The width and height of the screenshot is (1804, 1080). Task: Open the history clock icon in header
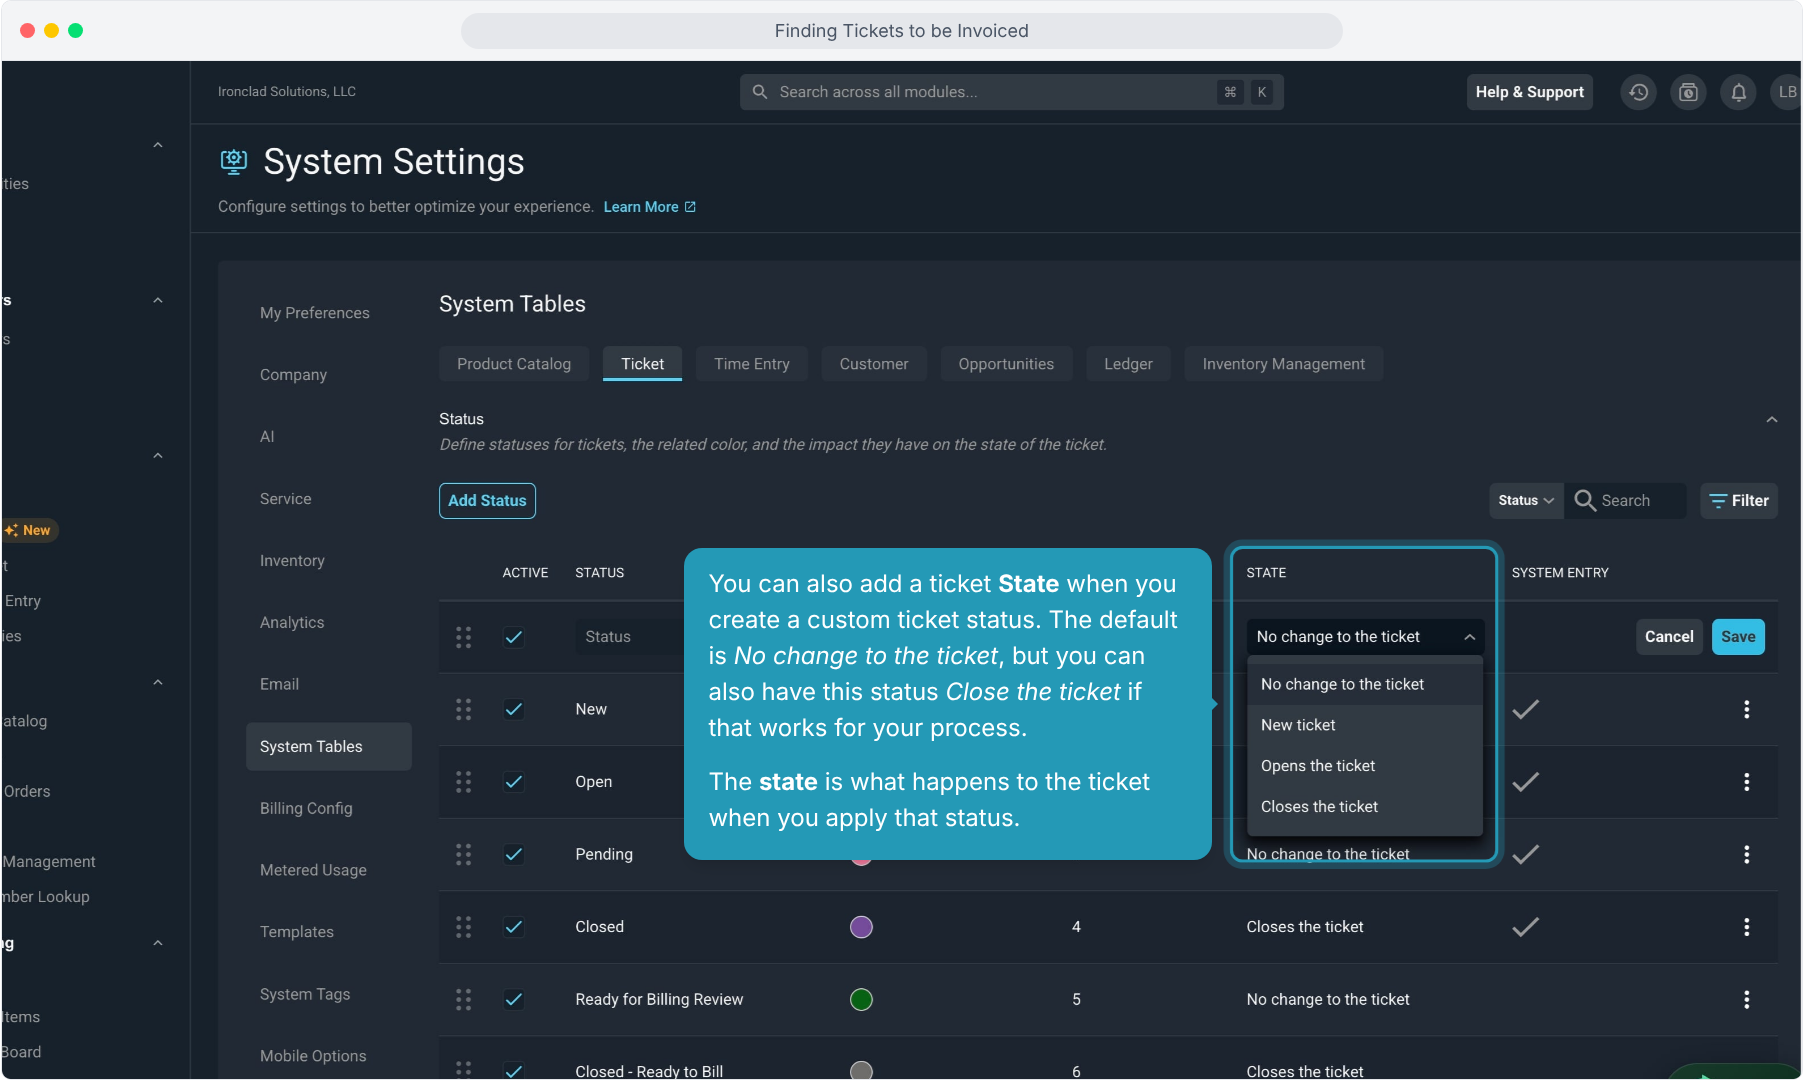click(x=1638, y=92)
